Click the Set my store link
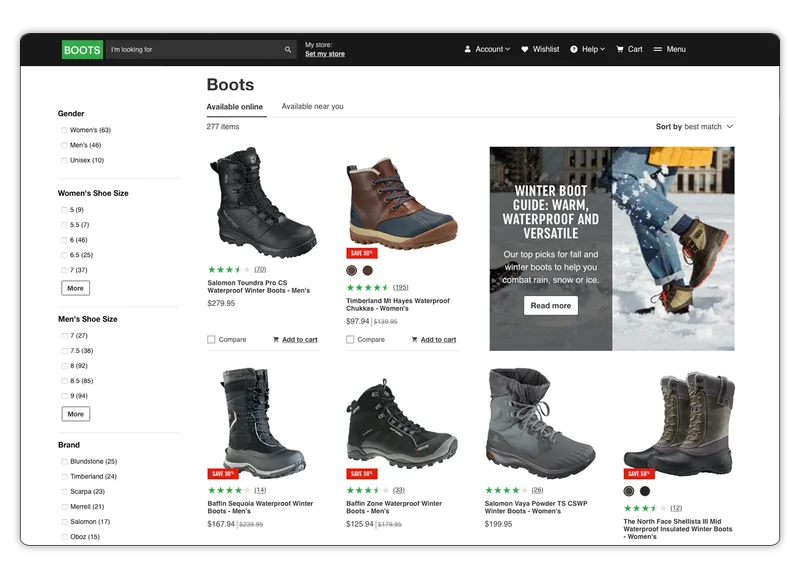This screenshot has height=567, width=800. click(x=324, y=54)
